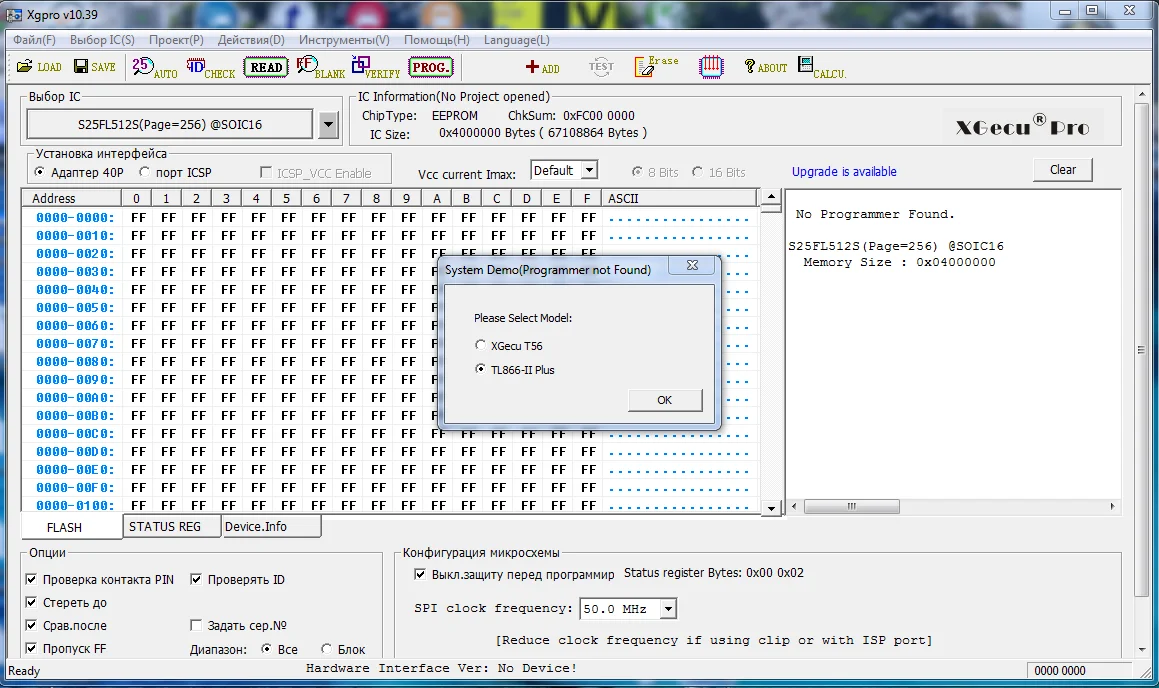This screenshot has width=1159, height=688.
Task: Click the SAVE file toolbar icon
Action: click(x=95, y=67)
